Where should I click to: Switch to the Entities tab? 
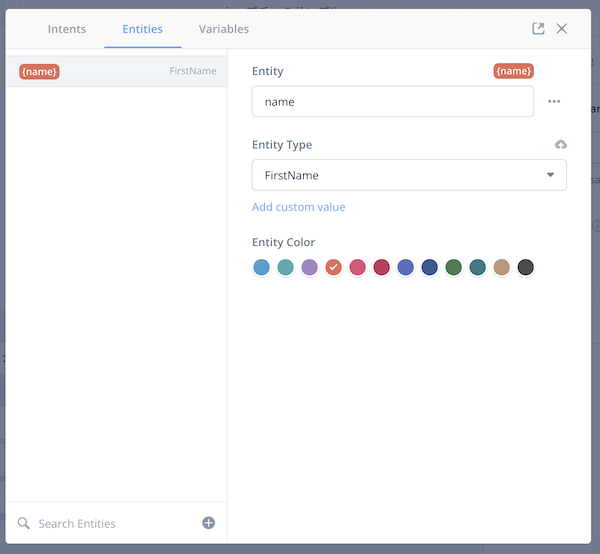[x=142, y=29]
